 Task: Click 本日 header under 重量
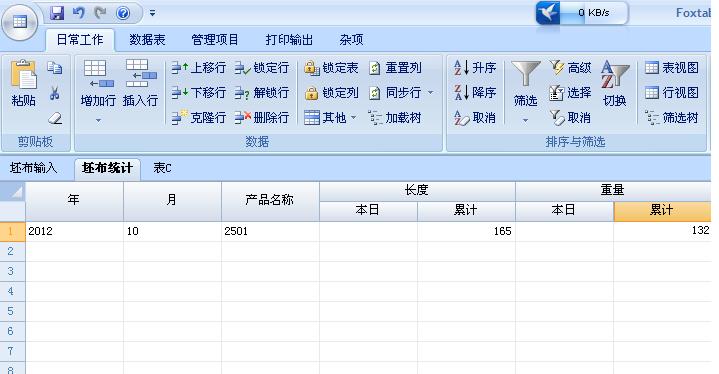(x=564, y=211)
